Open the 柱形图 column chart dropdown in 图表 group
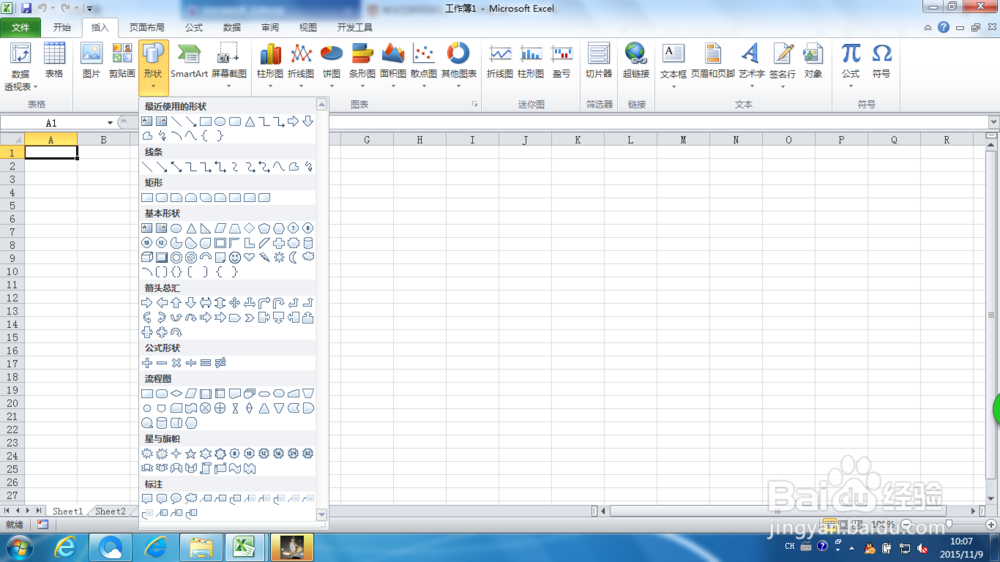The height and width of the screenshot is (562, 1000). pyautogui.click(x=270, y=86)
